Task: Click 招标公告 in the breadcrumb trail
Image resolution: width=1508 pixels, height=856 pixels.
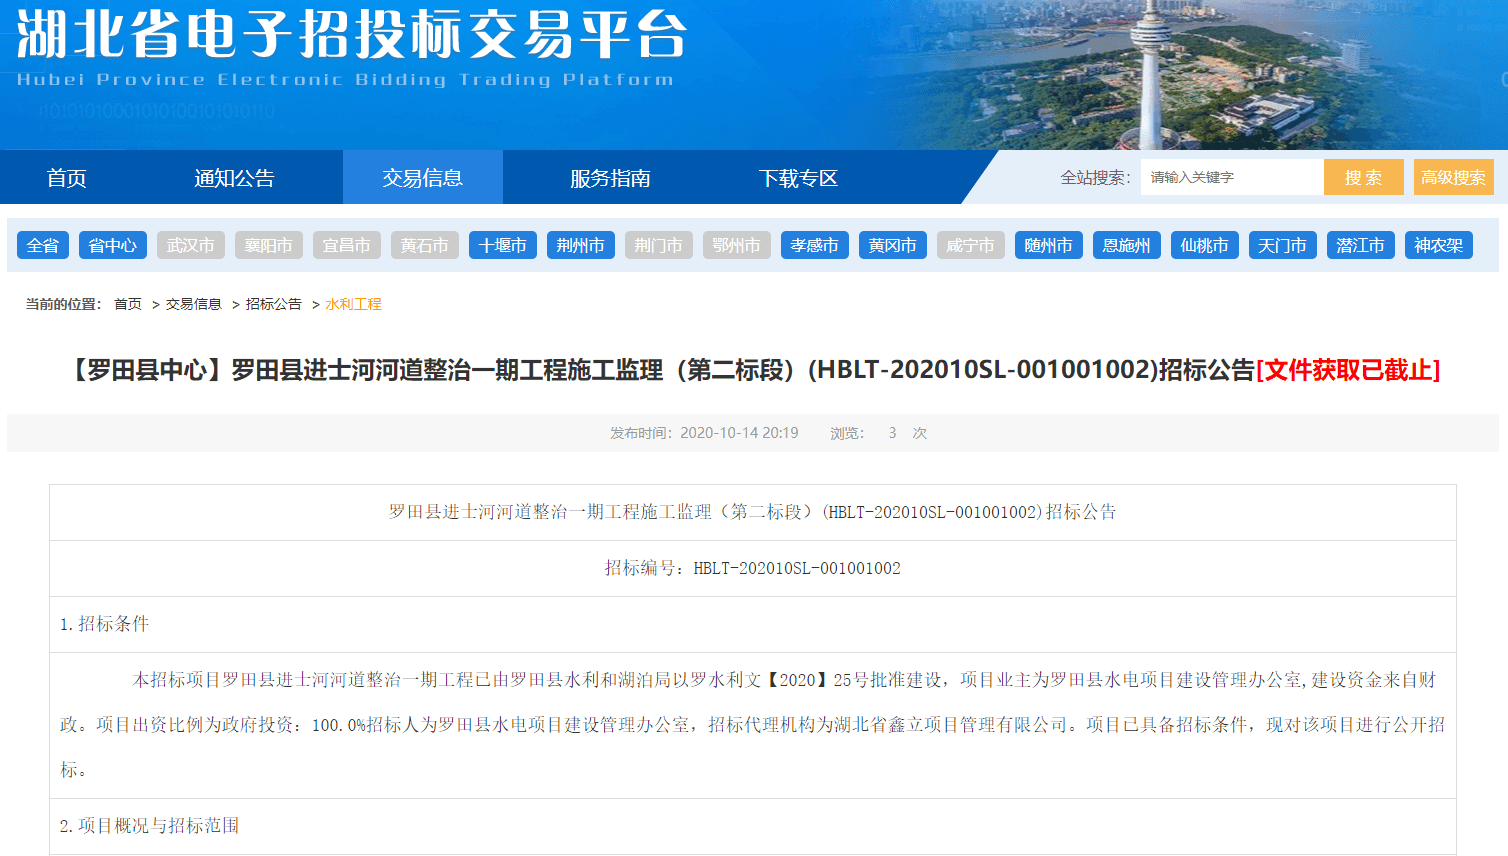Action: pos(273,304)
